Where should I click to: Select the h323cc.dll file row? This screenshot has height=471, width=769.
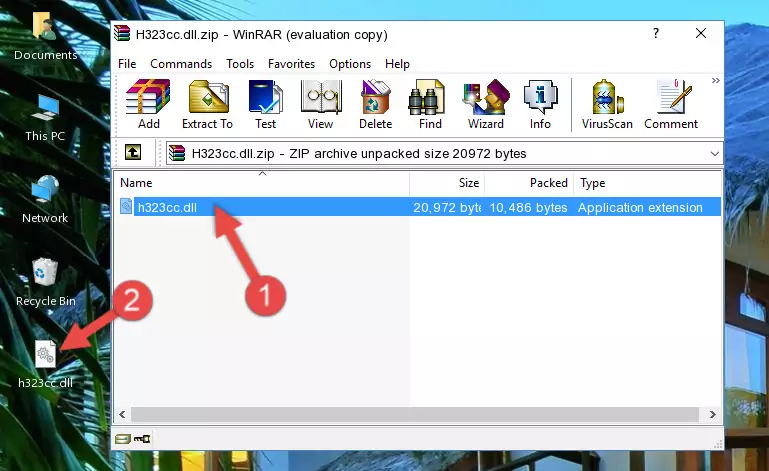419,207
